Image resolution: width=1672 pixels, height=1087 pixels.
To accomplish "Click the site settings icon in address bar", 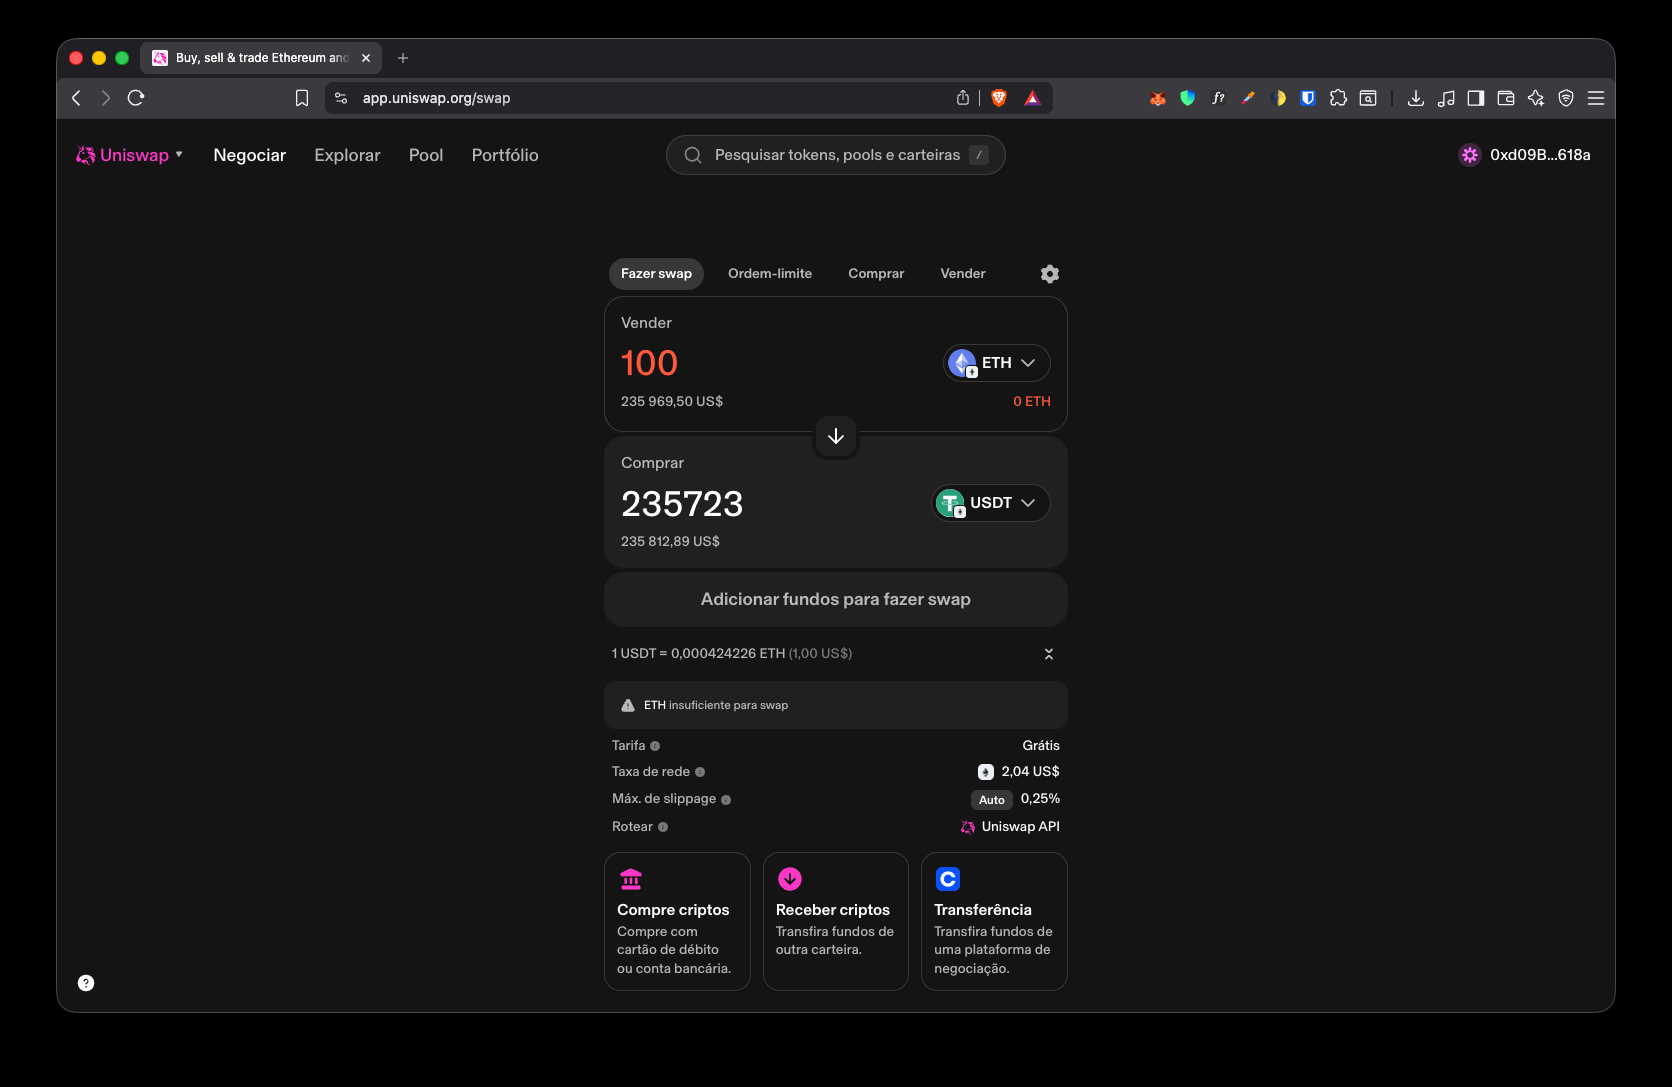I will (x=341, y=98).
